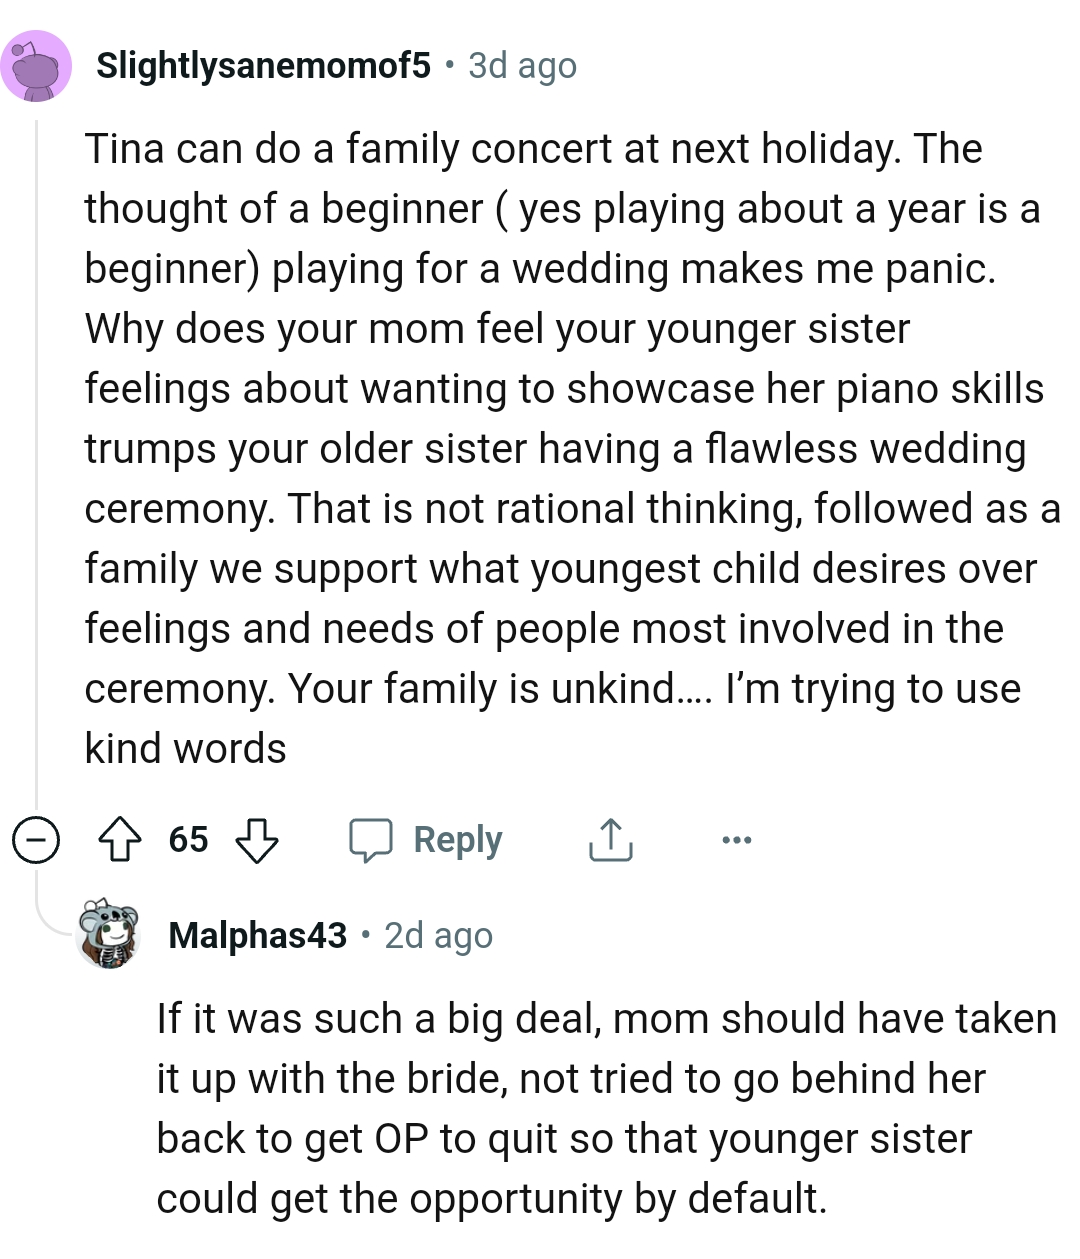The image size is (1080, 1259).
Task: Toggle the comment collapsed with the minus circle
Action: click(36, 840)
